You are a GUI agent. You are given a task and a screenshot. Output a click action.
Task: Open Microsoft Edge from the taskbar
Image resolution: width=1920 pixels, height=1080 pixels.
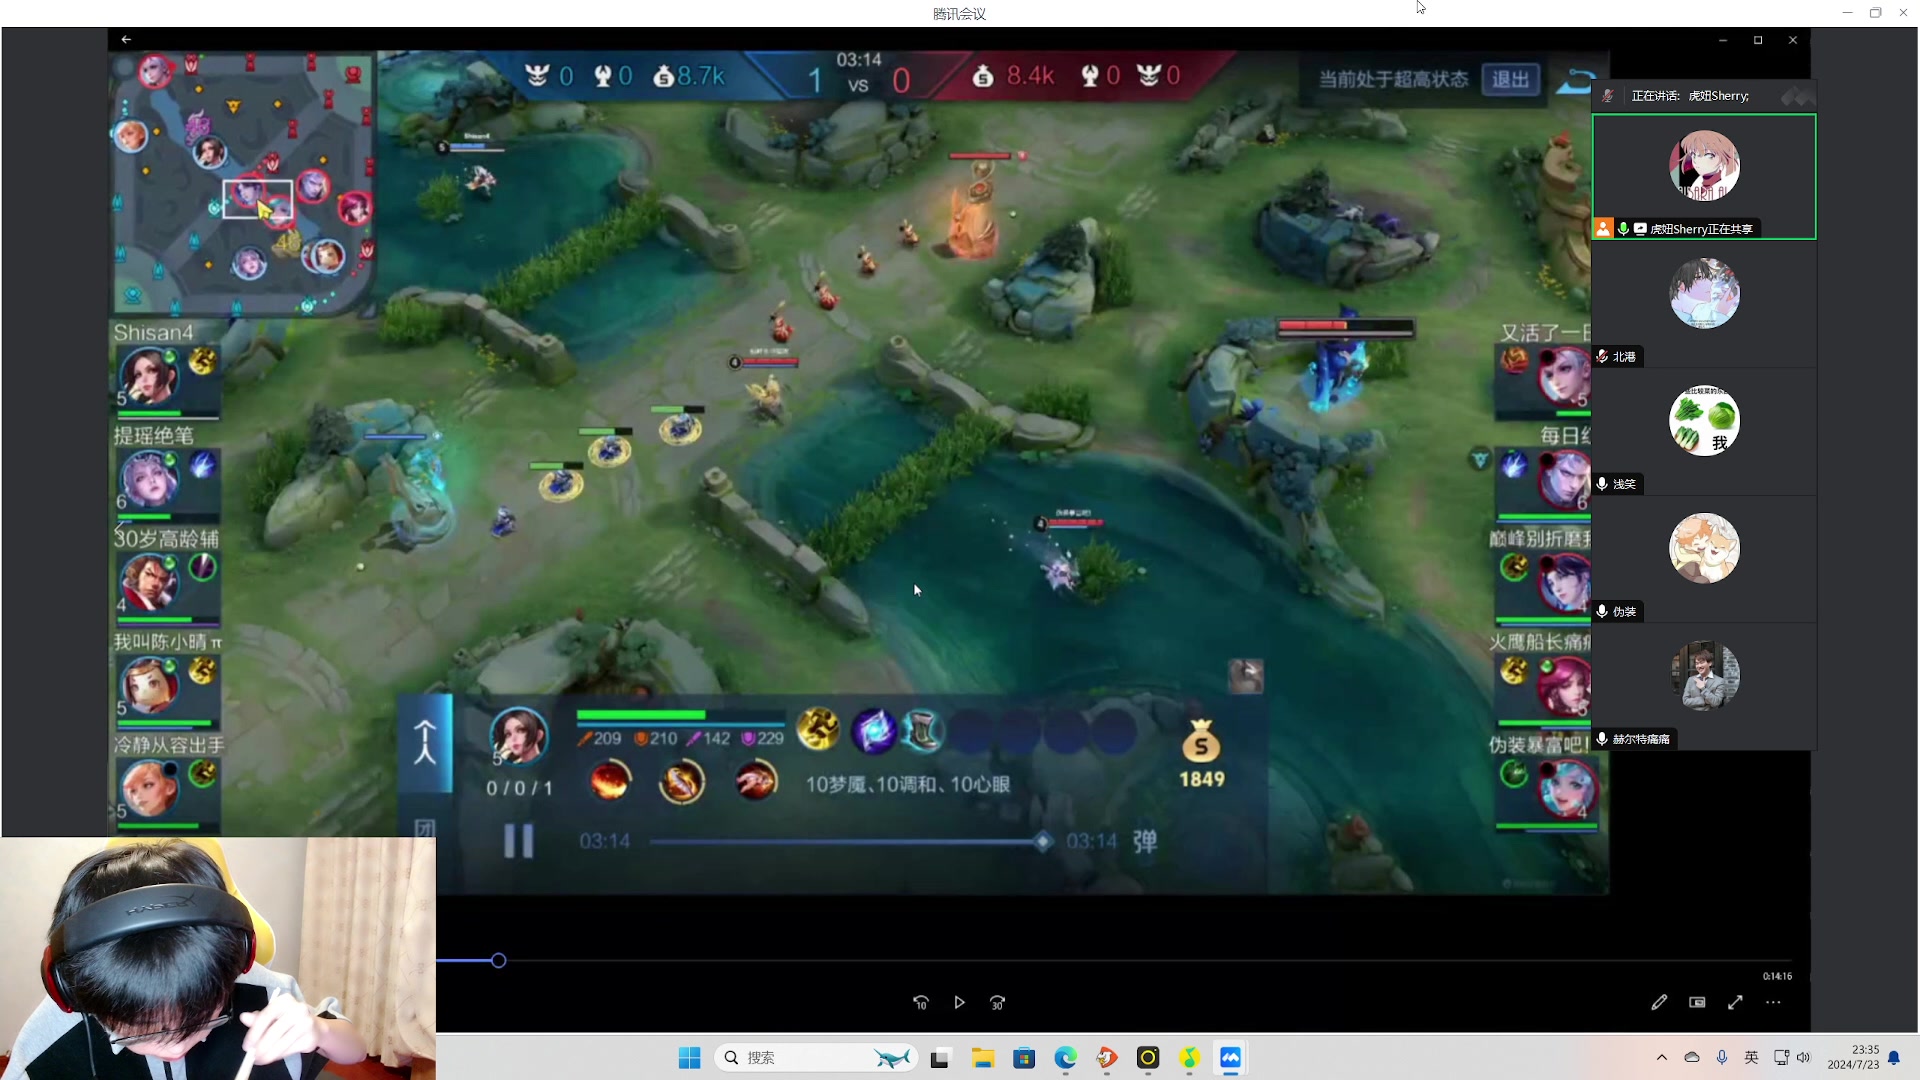(1065, 1058)
